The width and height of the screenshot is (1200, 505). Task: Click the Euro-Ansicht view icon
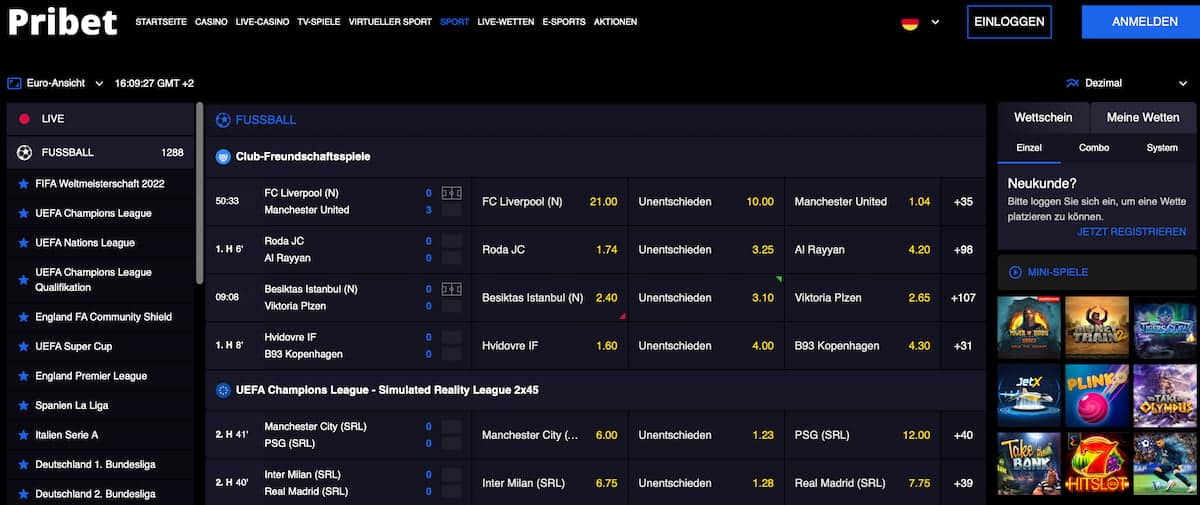point(14,83)
